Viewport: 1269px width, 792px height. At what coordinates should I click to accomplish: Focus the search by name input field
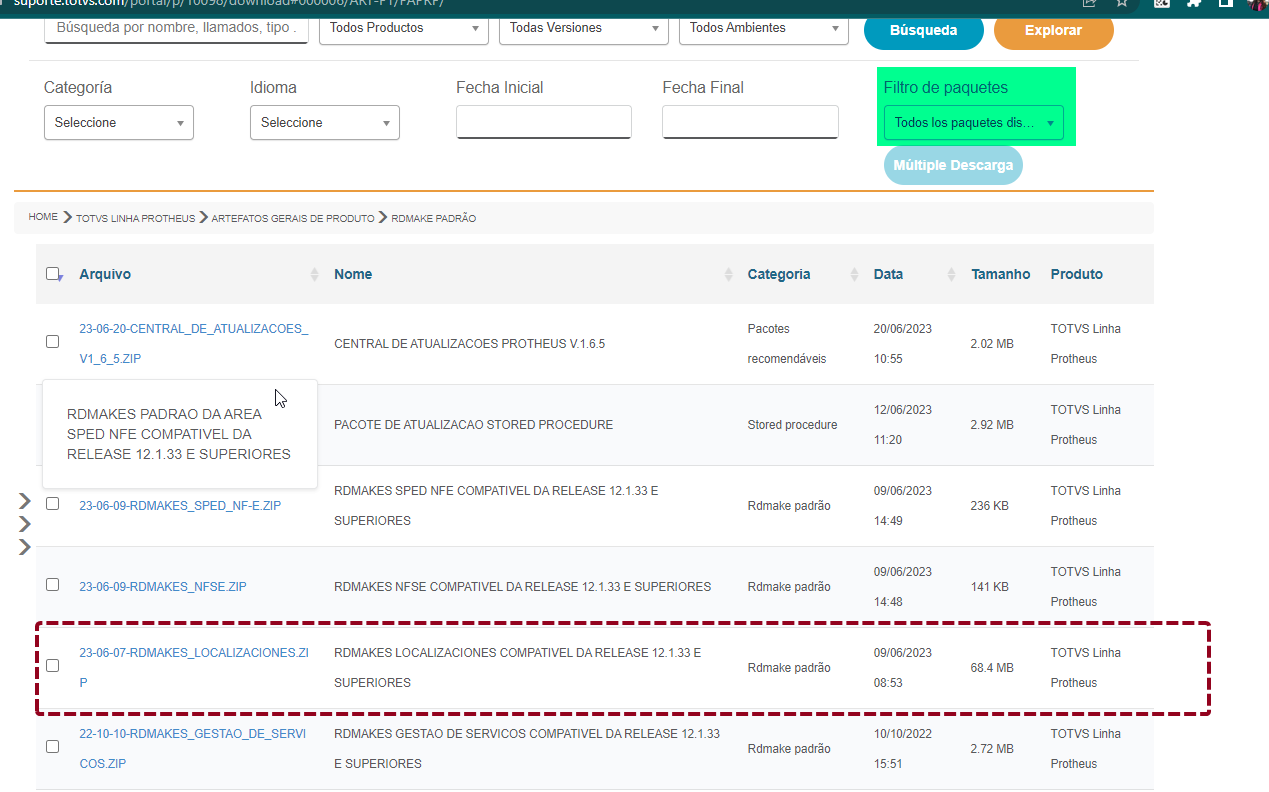(x=176, y=28)
